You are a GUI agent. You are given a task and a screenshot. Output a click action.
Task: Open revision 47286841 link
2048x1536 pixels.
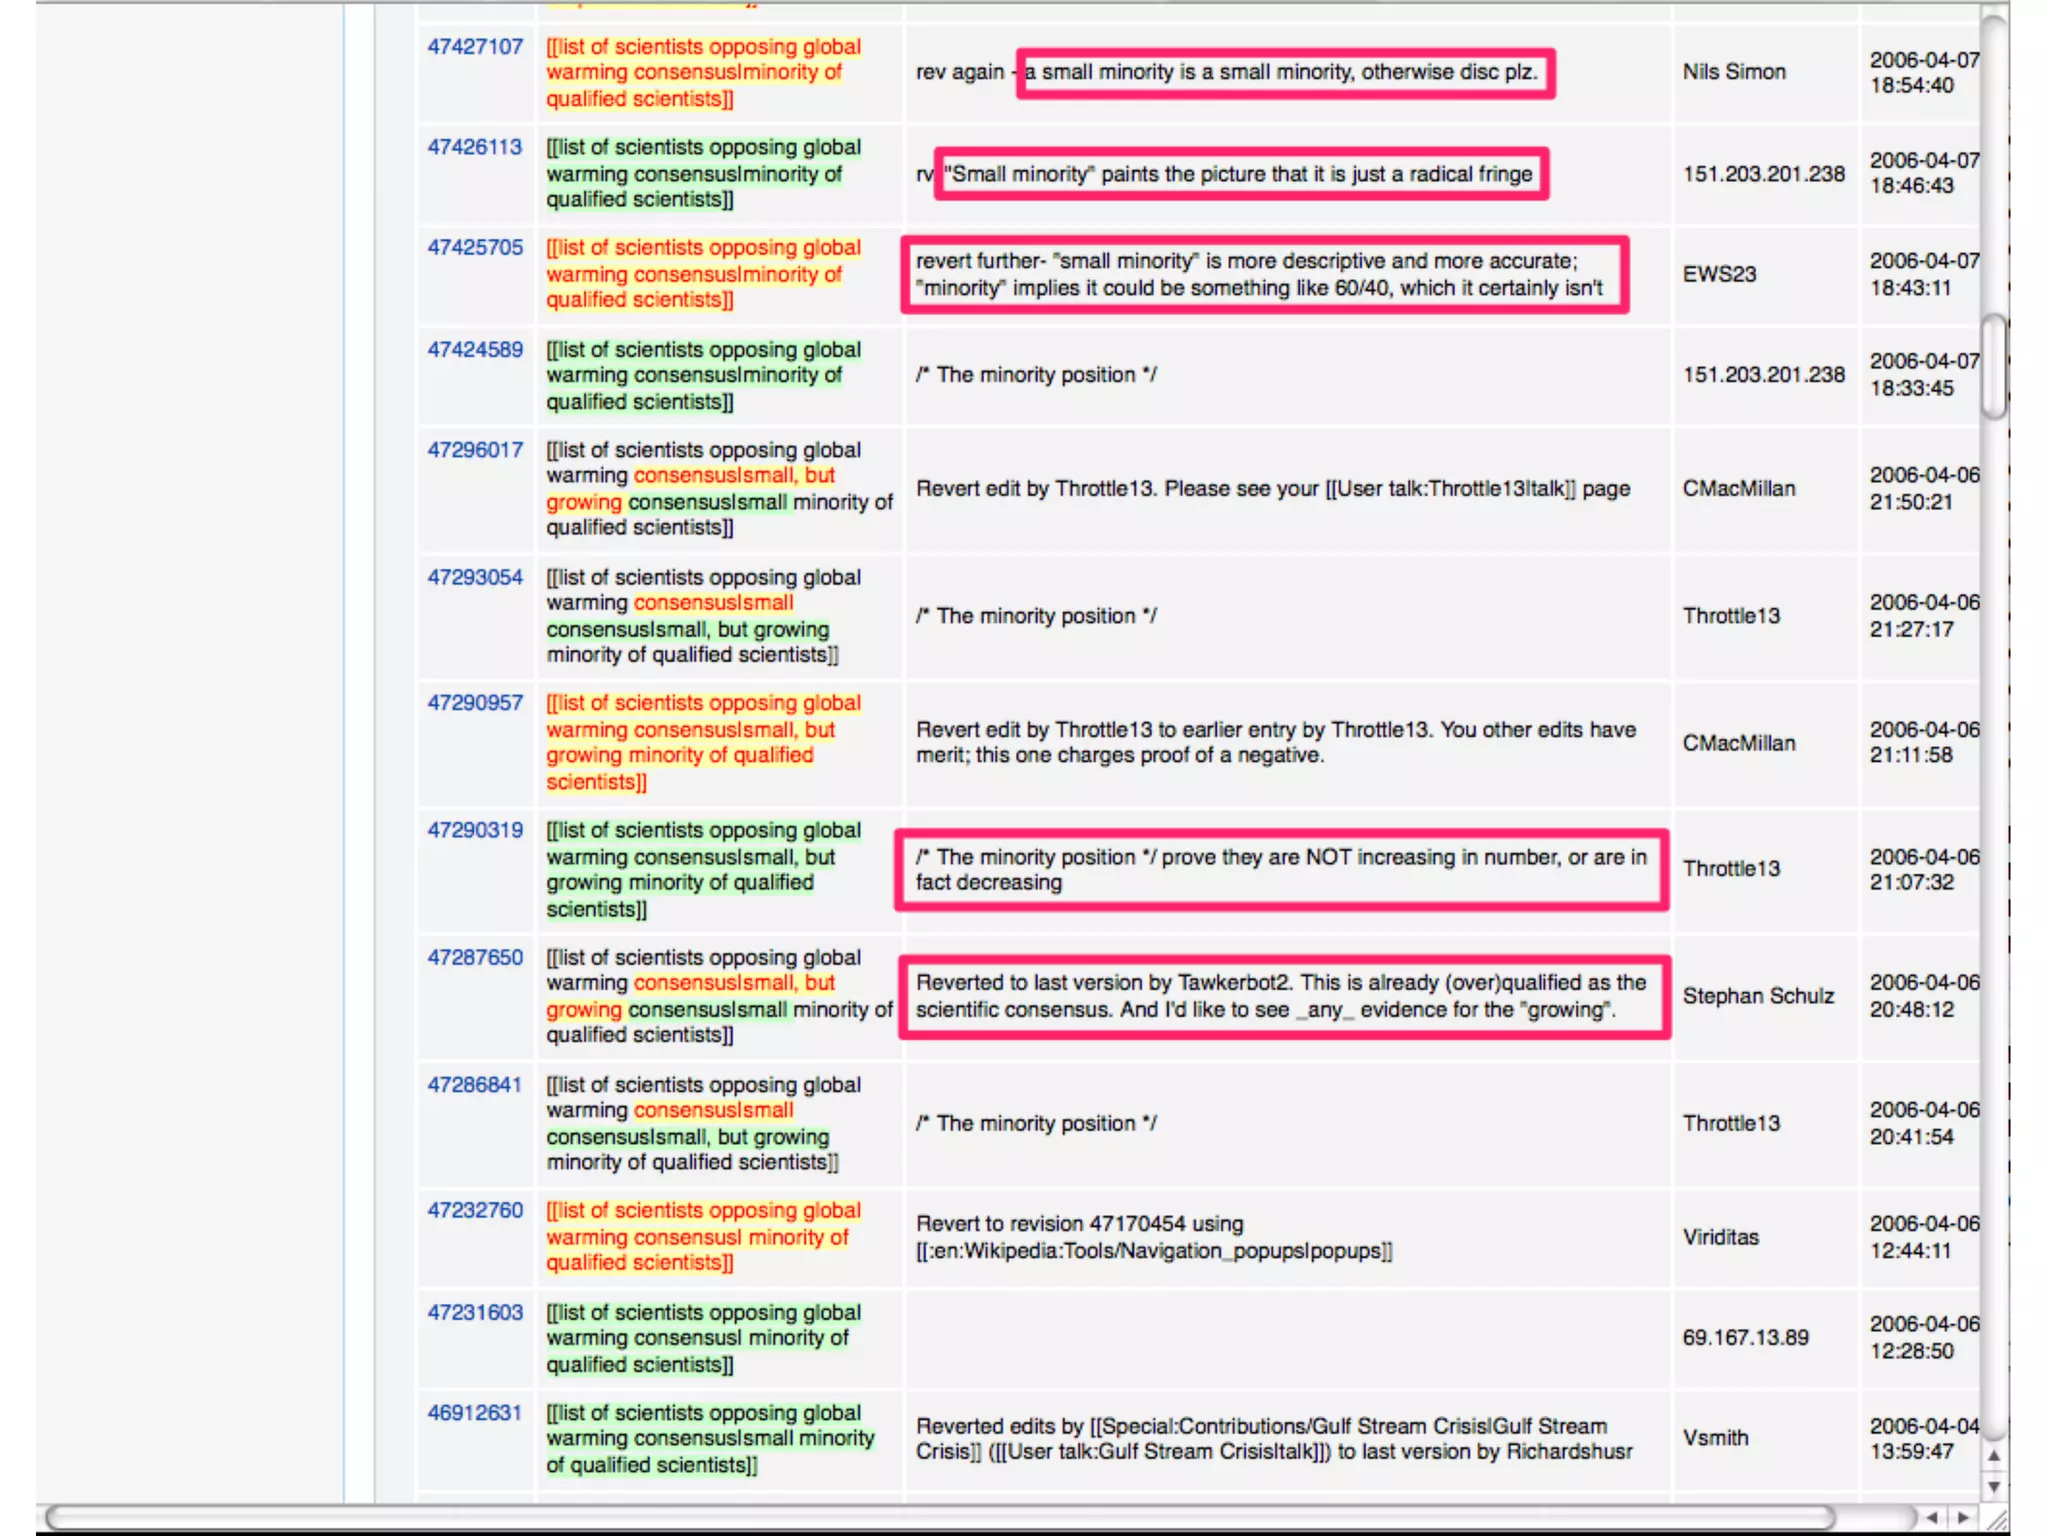click(475, 1085)
